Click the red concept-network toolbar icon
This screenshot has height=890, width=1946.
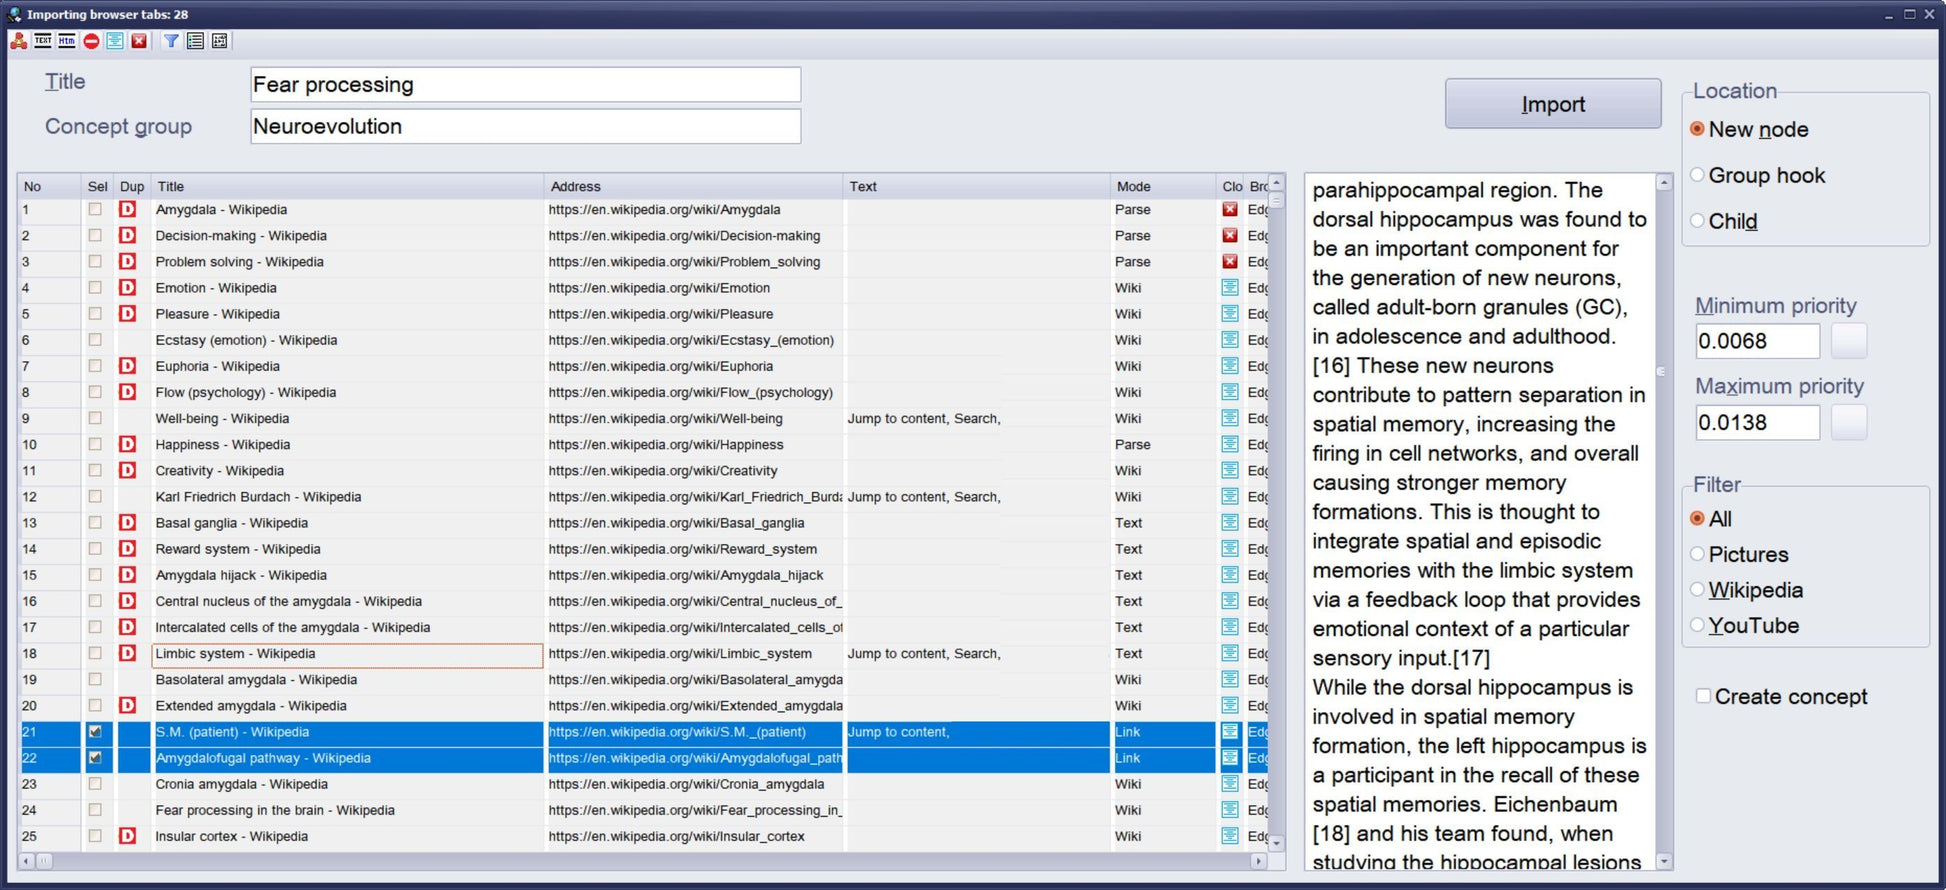pos(18,41)
